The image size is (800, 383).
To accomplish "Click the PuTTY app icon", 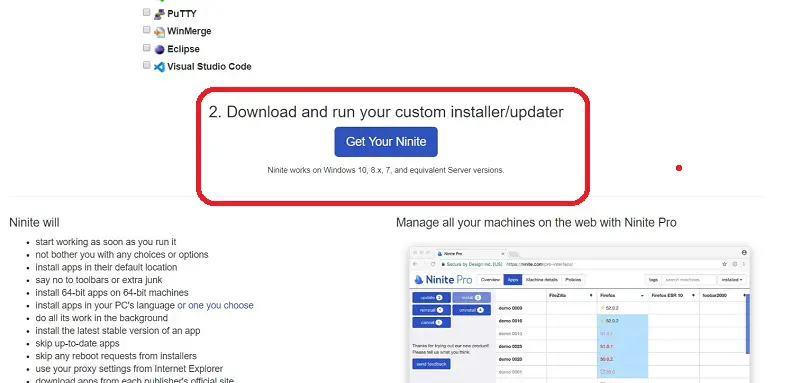I will tap(159, 14).
